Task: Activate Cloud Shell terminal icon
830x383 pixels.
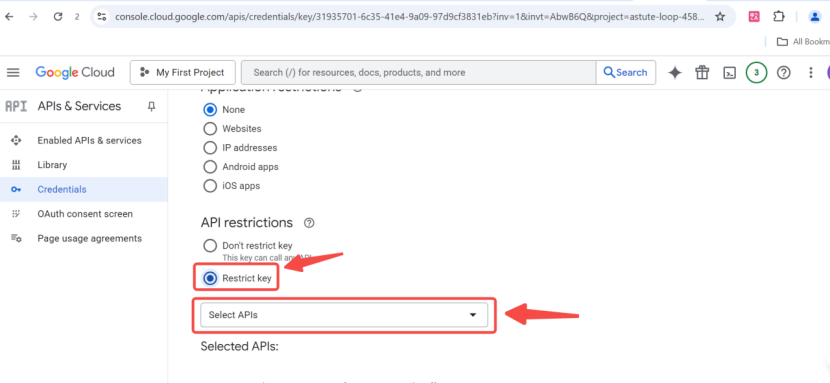Action: [729, 72]
